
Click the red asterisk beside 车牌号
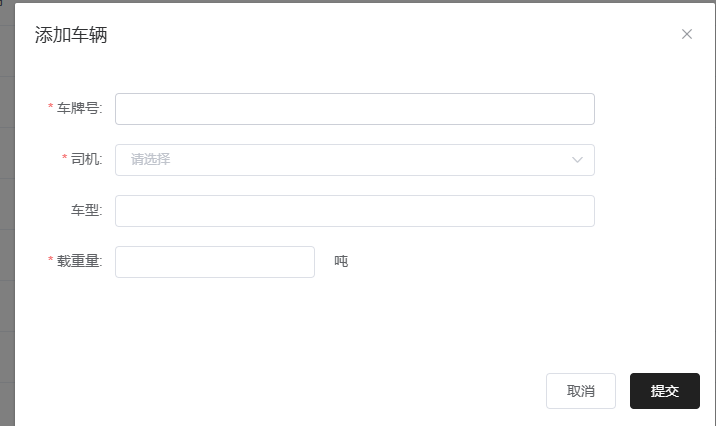pos(51,108)
